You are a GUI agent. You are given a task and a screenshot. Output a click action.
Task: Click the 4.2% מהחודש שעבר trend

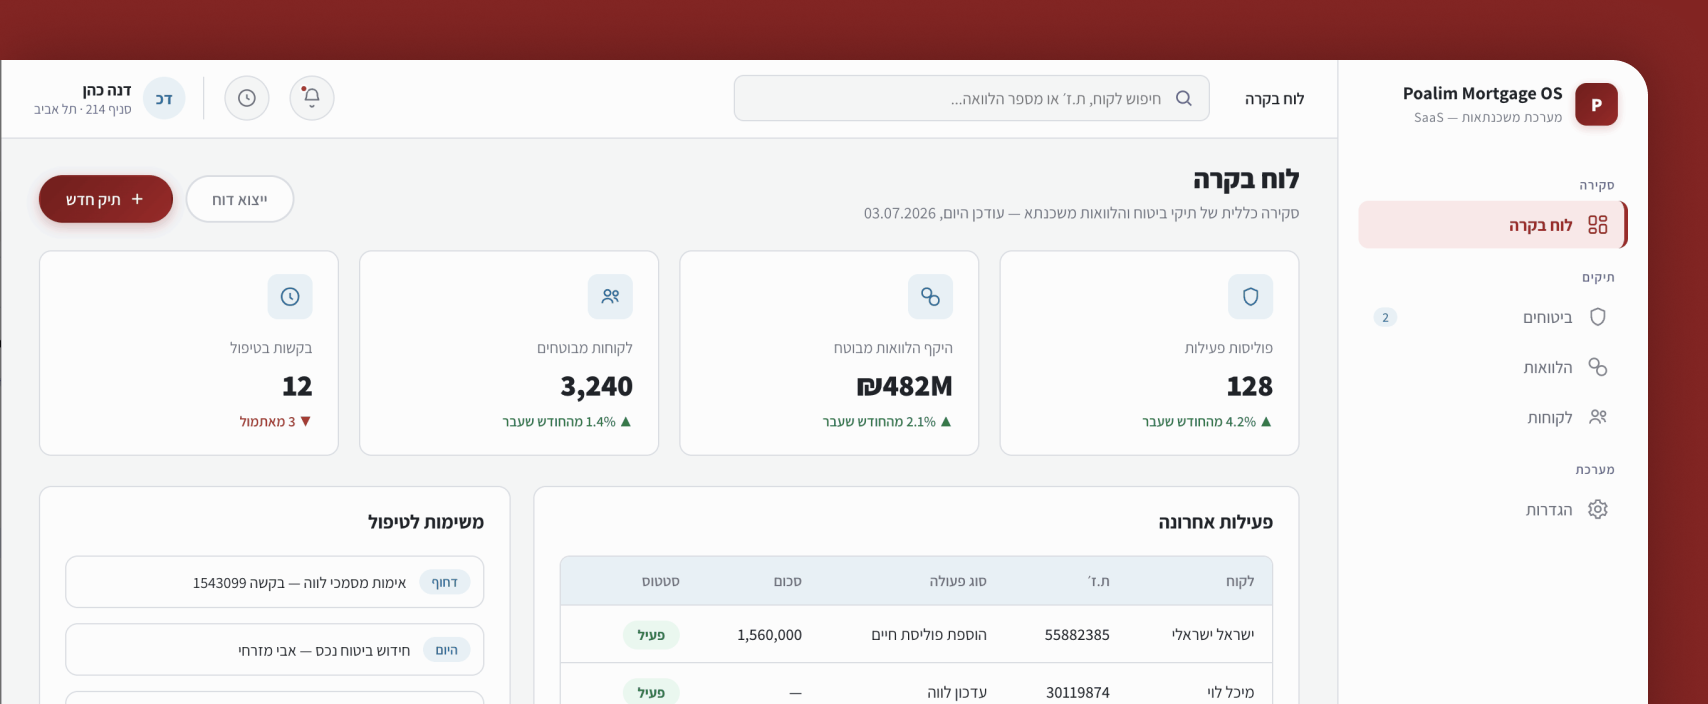[x=1207, y=422]
